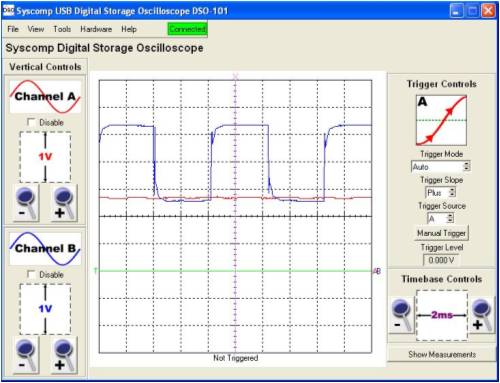Toggle Channel B Disable checkbox
Screen dimensions: 500x383
tap(31, 274)
